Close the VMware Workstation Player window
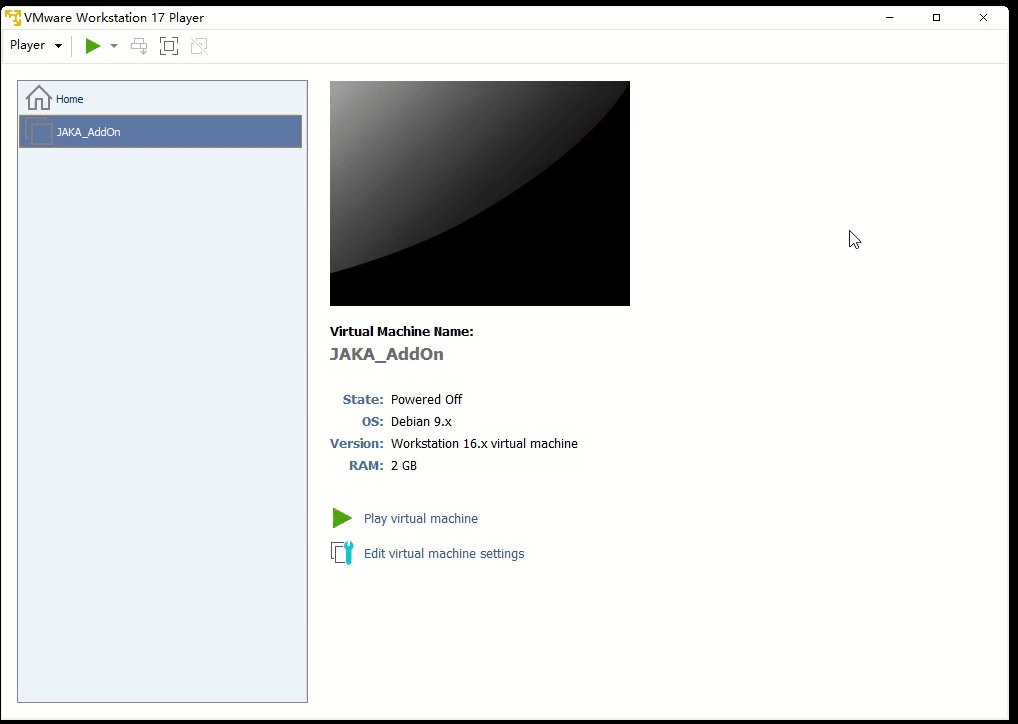This screenshot has width=1018, height=724. [984, 18]
